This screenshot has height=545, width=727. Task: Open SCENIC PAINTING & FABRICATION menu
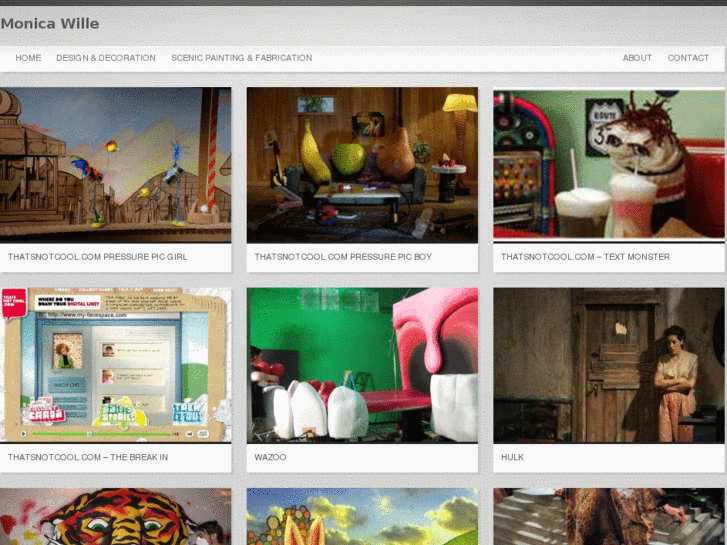click(x=242, y=58)
